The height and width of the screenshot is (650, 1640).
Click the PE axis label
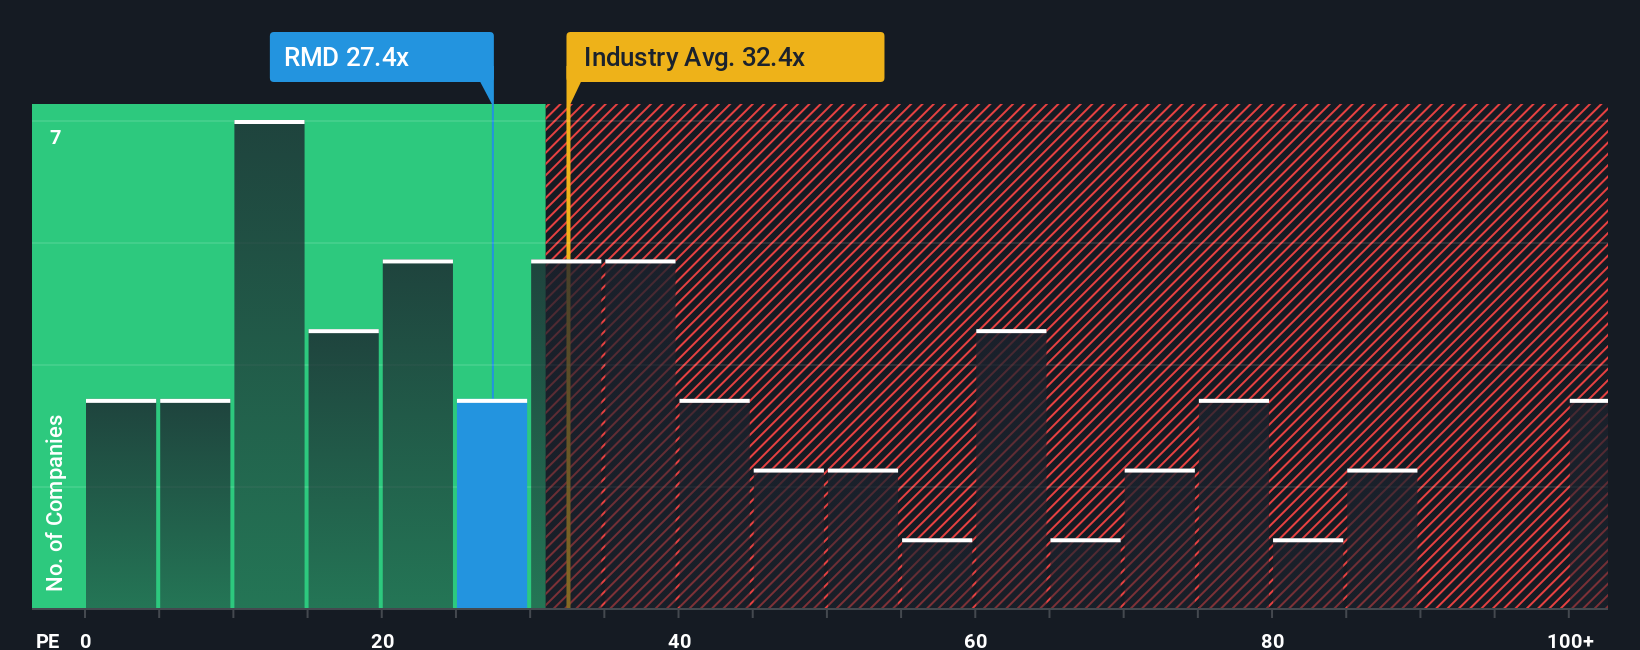47,640
